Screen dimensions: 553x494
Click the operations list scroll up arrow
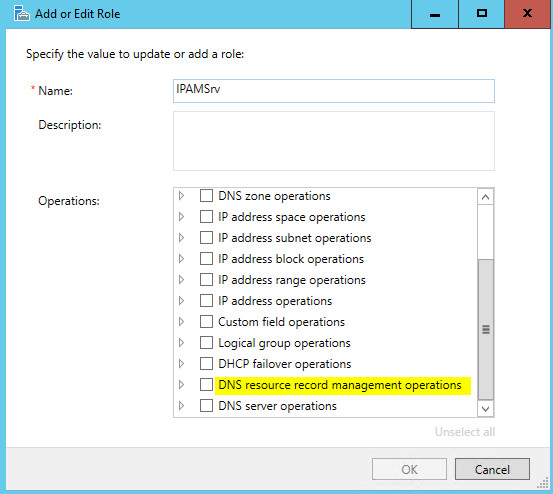pos(485,197)
